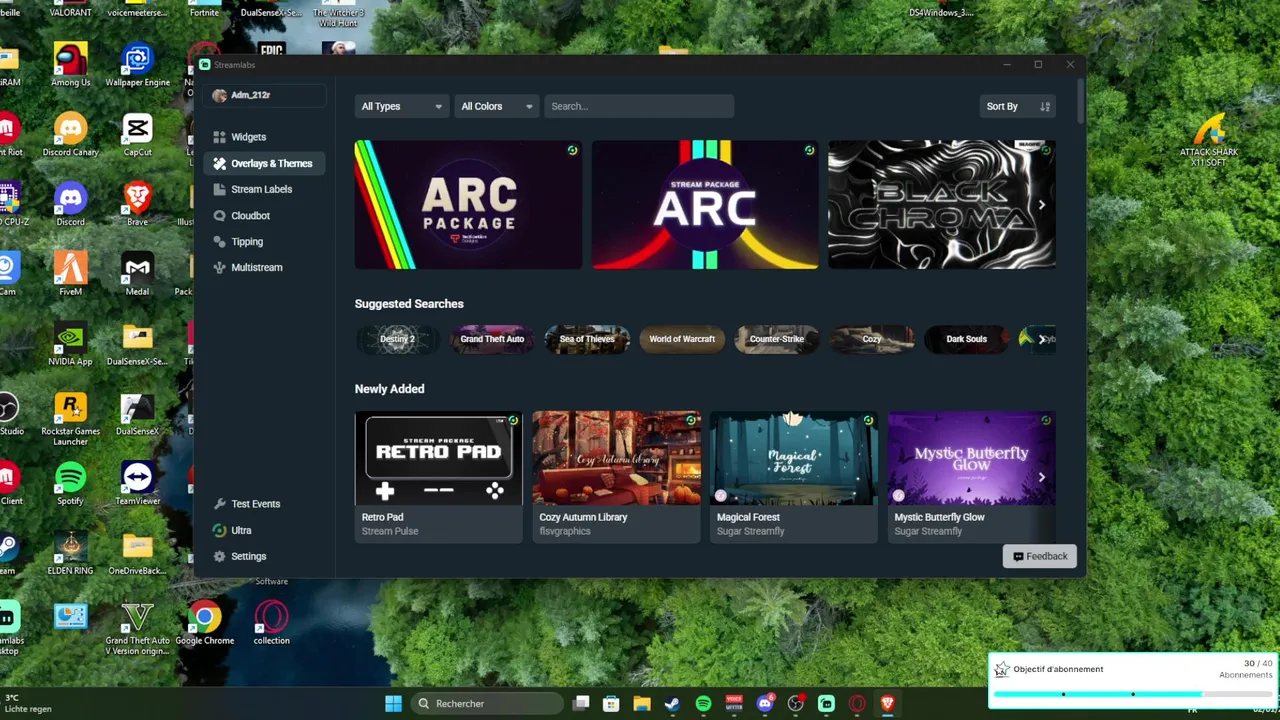Screen dimensions: 1280x720
Task: Open the Cozy Autumn Library thumbnail
Action: [x=616, y=458]
